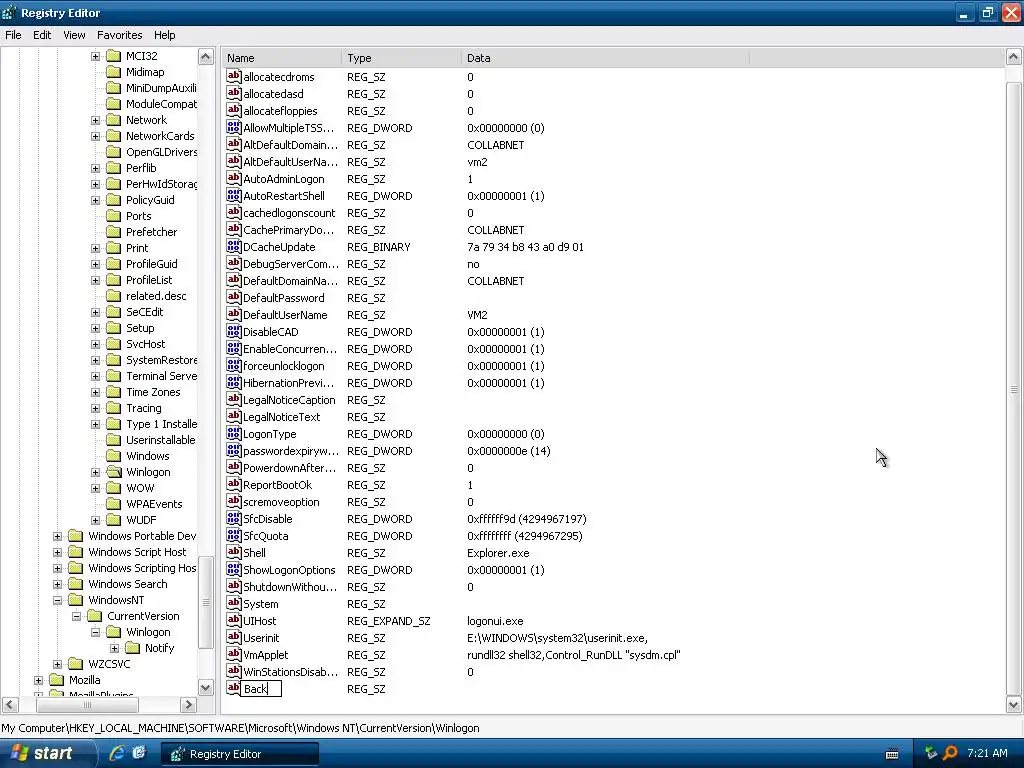Image resolution: width=1024 pixels, height=768 pixels.
Task: Click the network tray icon
Action: [931, 753]
